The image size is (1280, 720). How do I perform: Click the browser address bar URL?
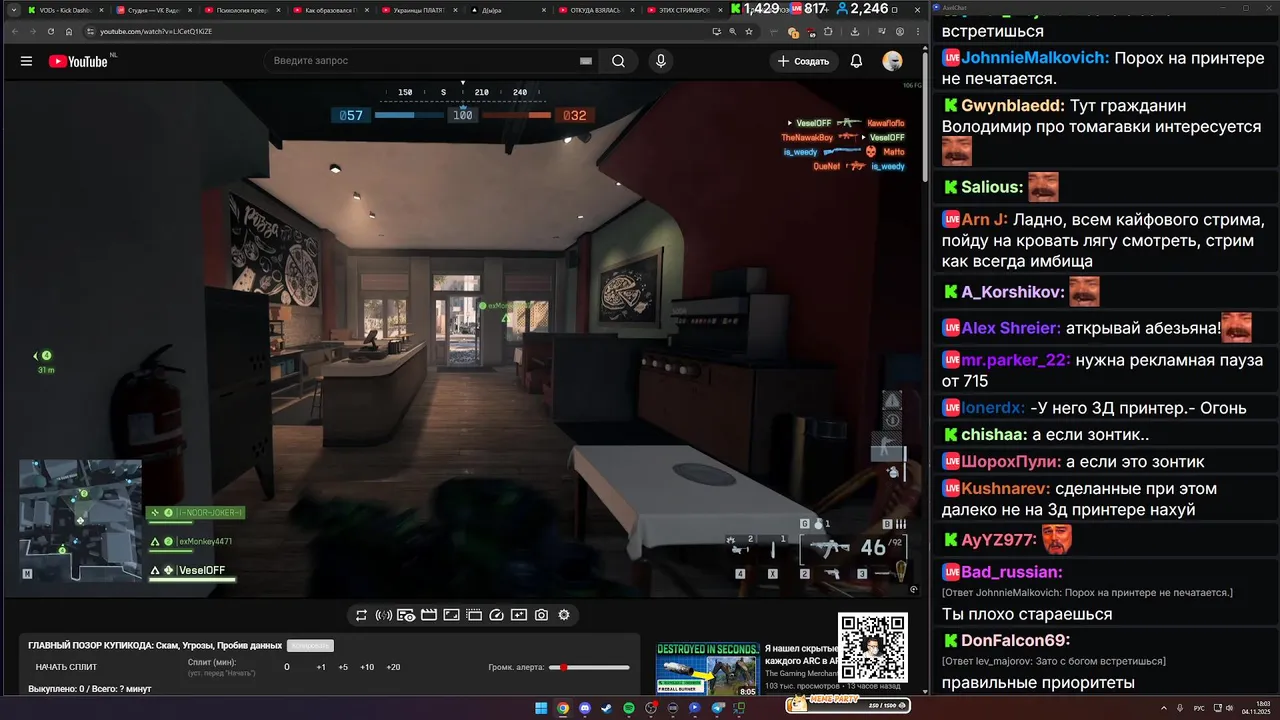tap(156, 31)
